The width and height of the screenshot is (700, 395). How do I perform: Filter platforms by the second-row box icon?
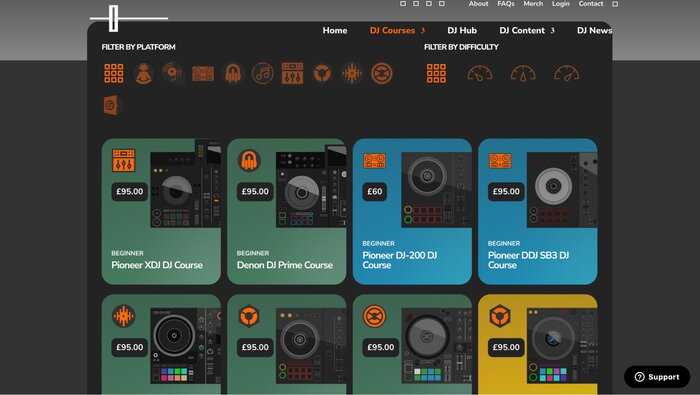pyautogui.click(x=111, y=106)
